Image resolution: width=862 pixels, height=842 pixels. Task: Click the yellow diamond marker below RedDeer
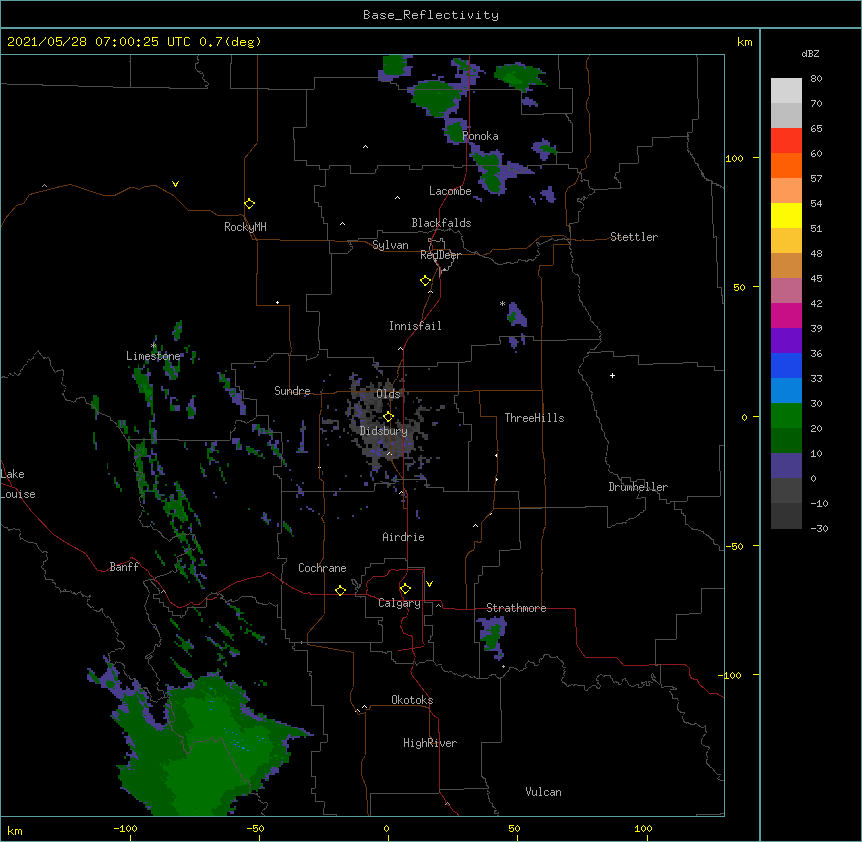425,281
